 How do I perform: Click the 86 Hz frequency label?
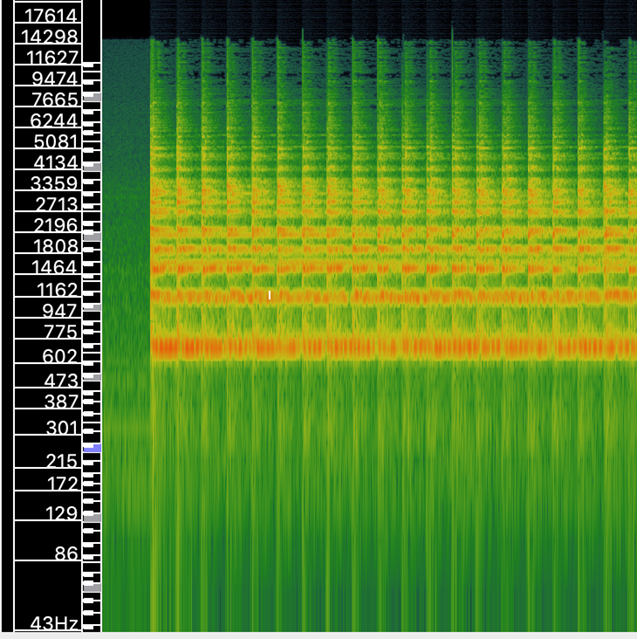pos(65,552)
